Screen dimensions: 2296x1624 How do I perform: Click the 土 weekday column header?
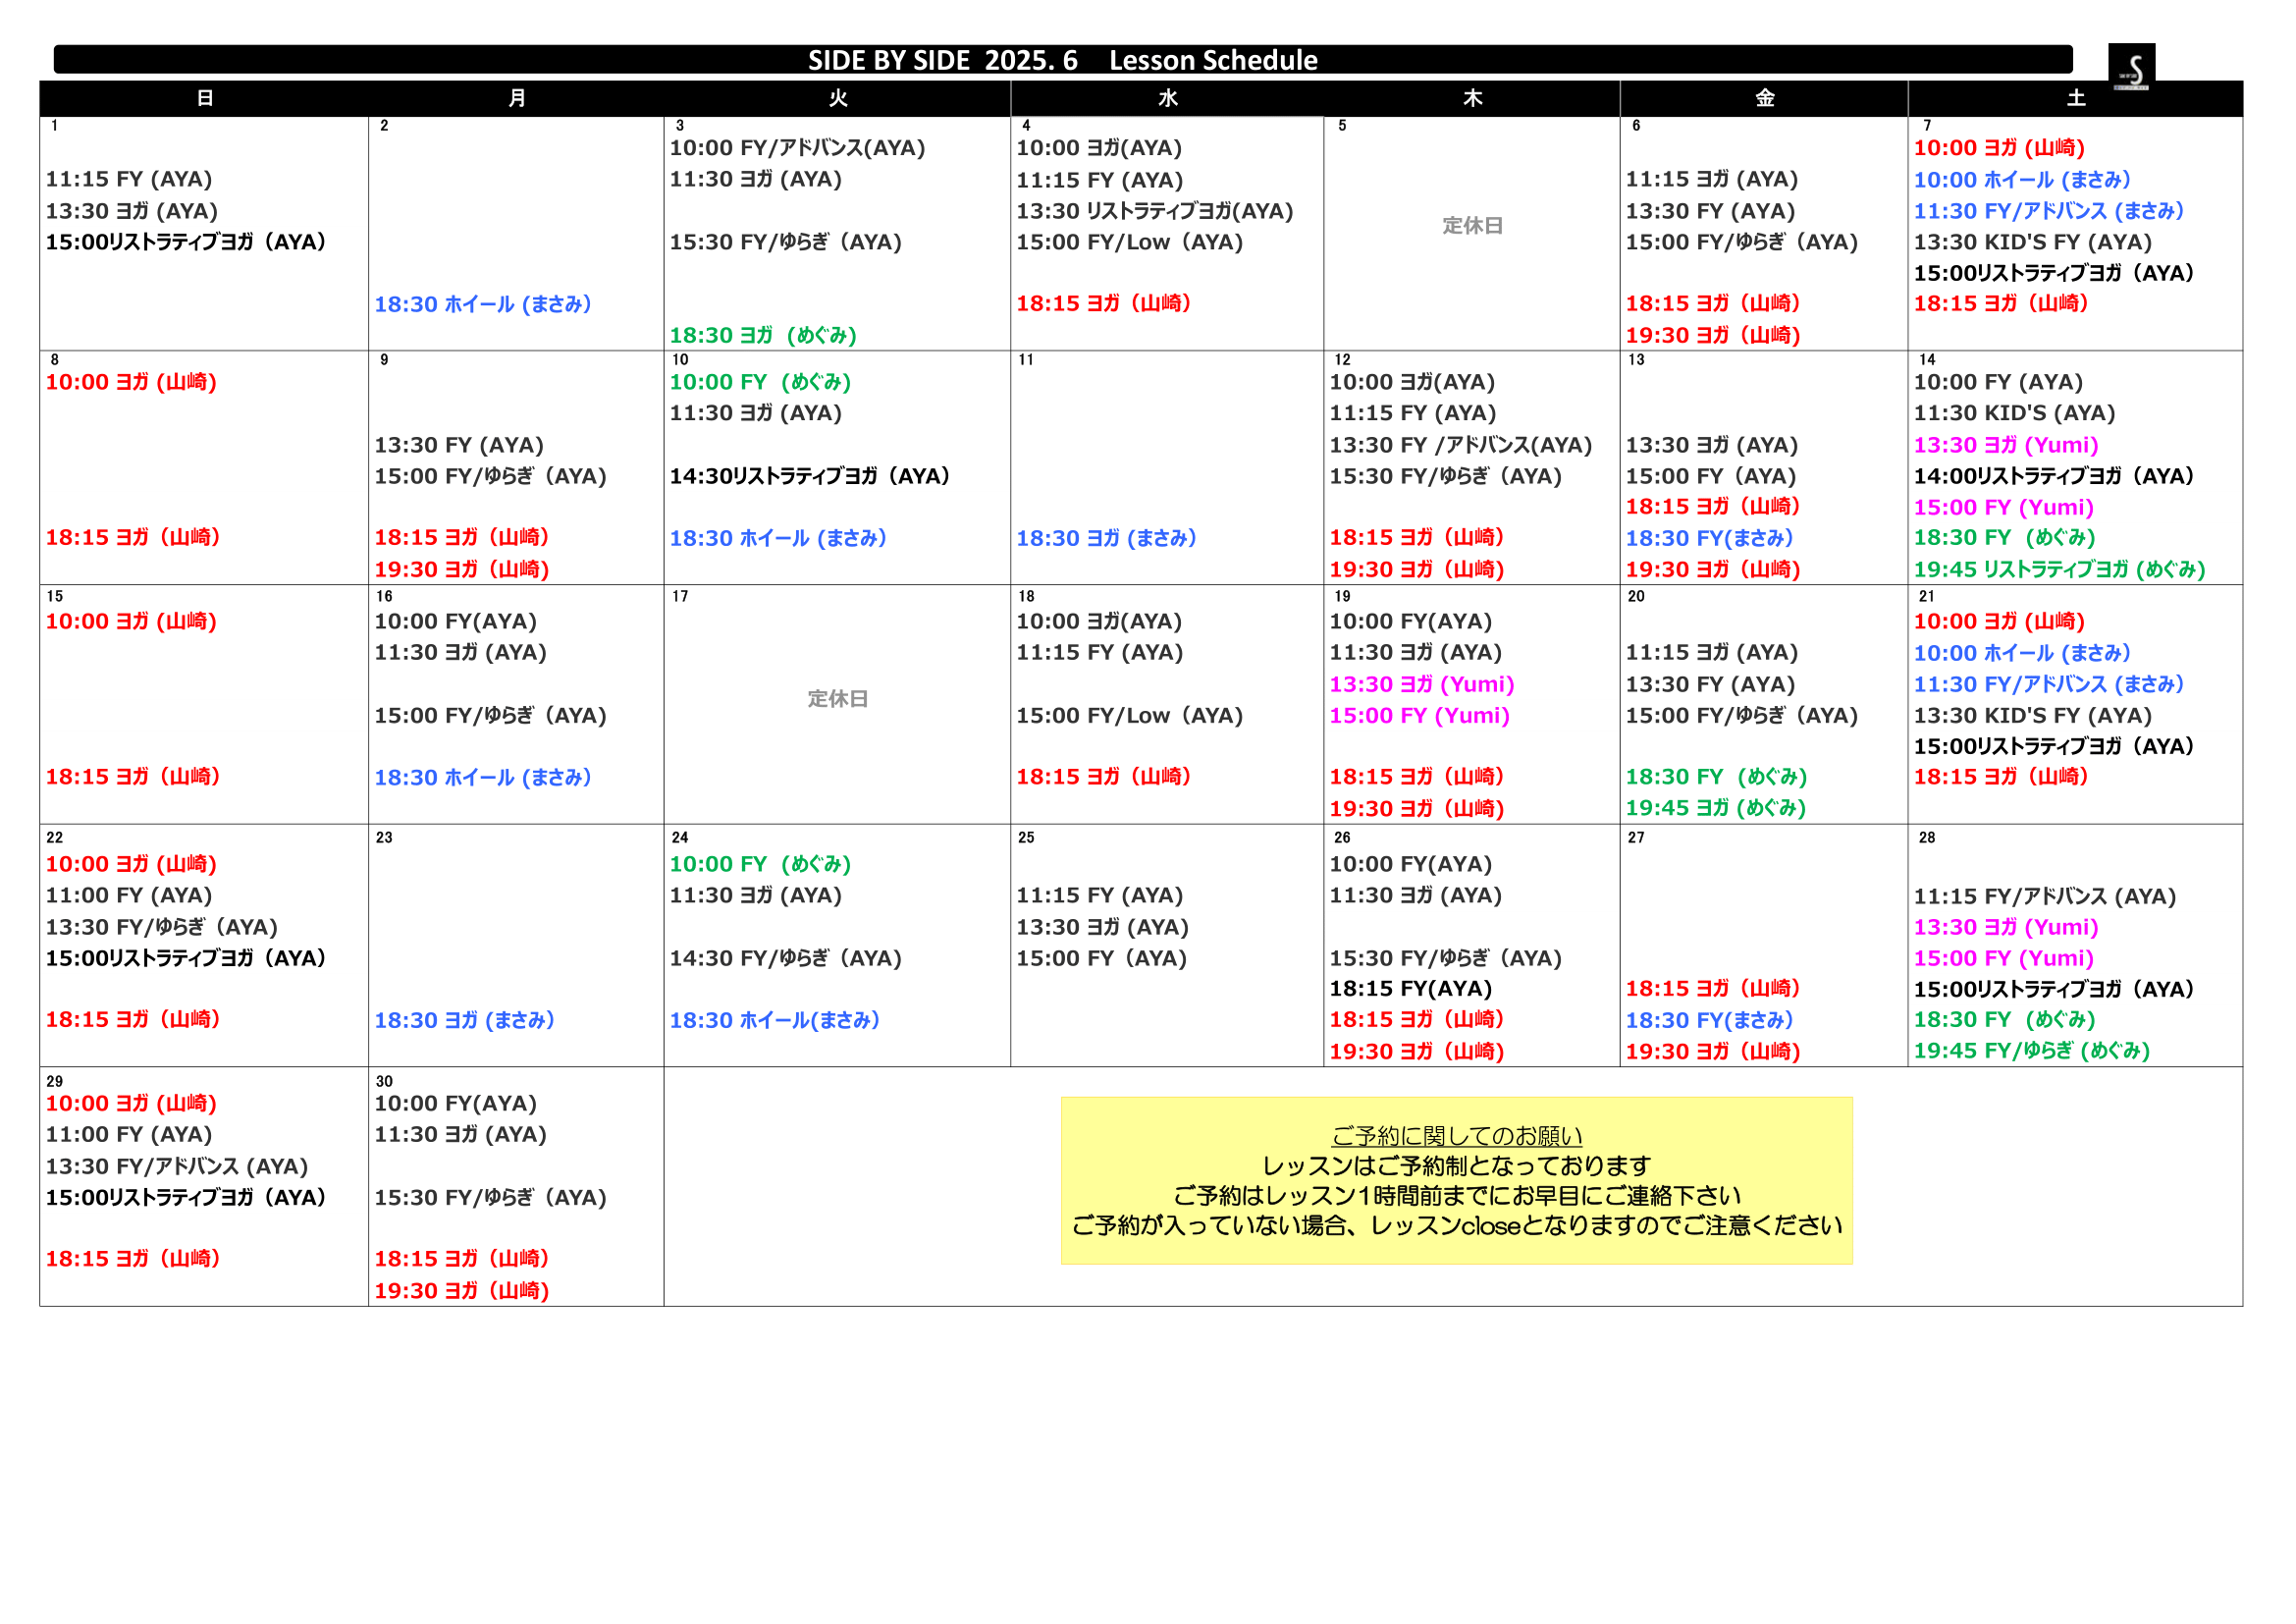pyautogui.click(x=2076, y=98)
